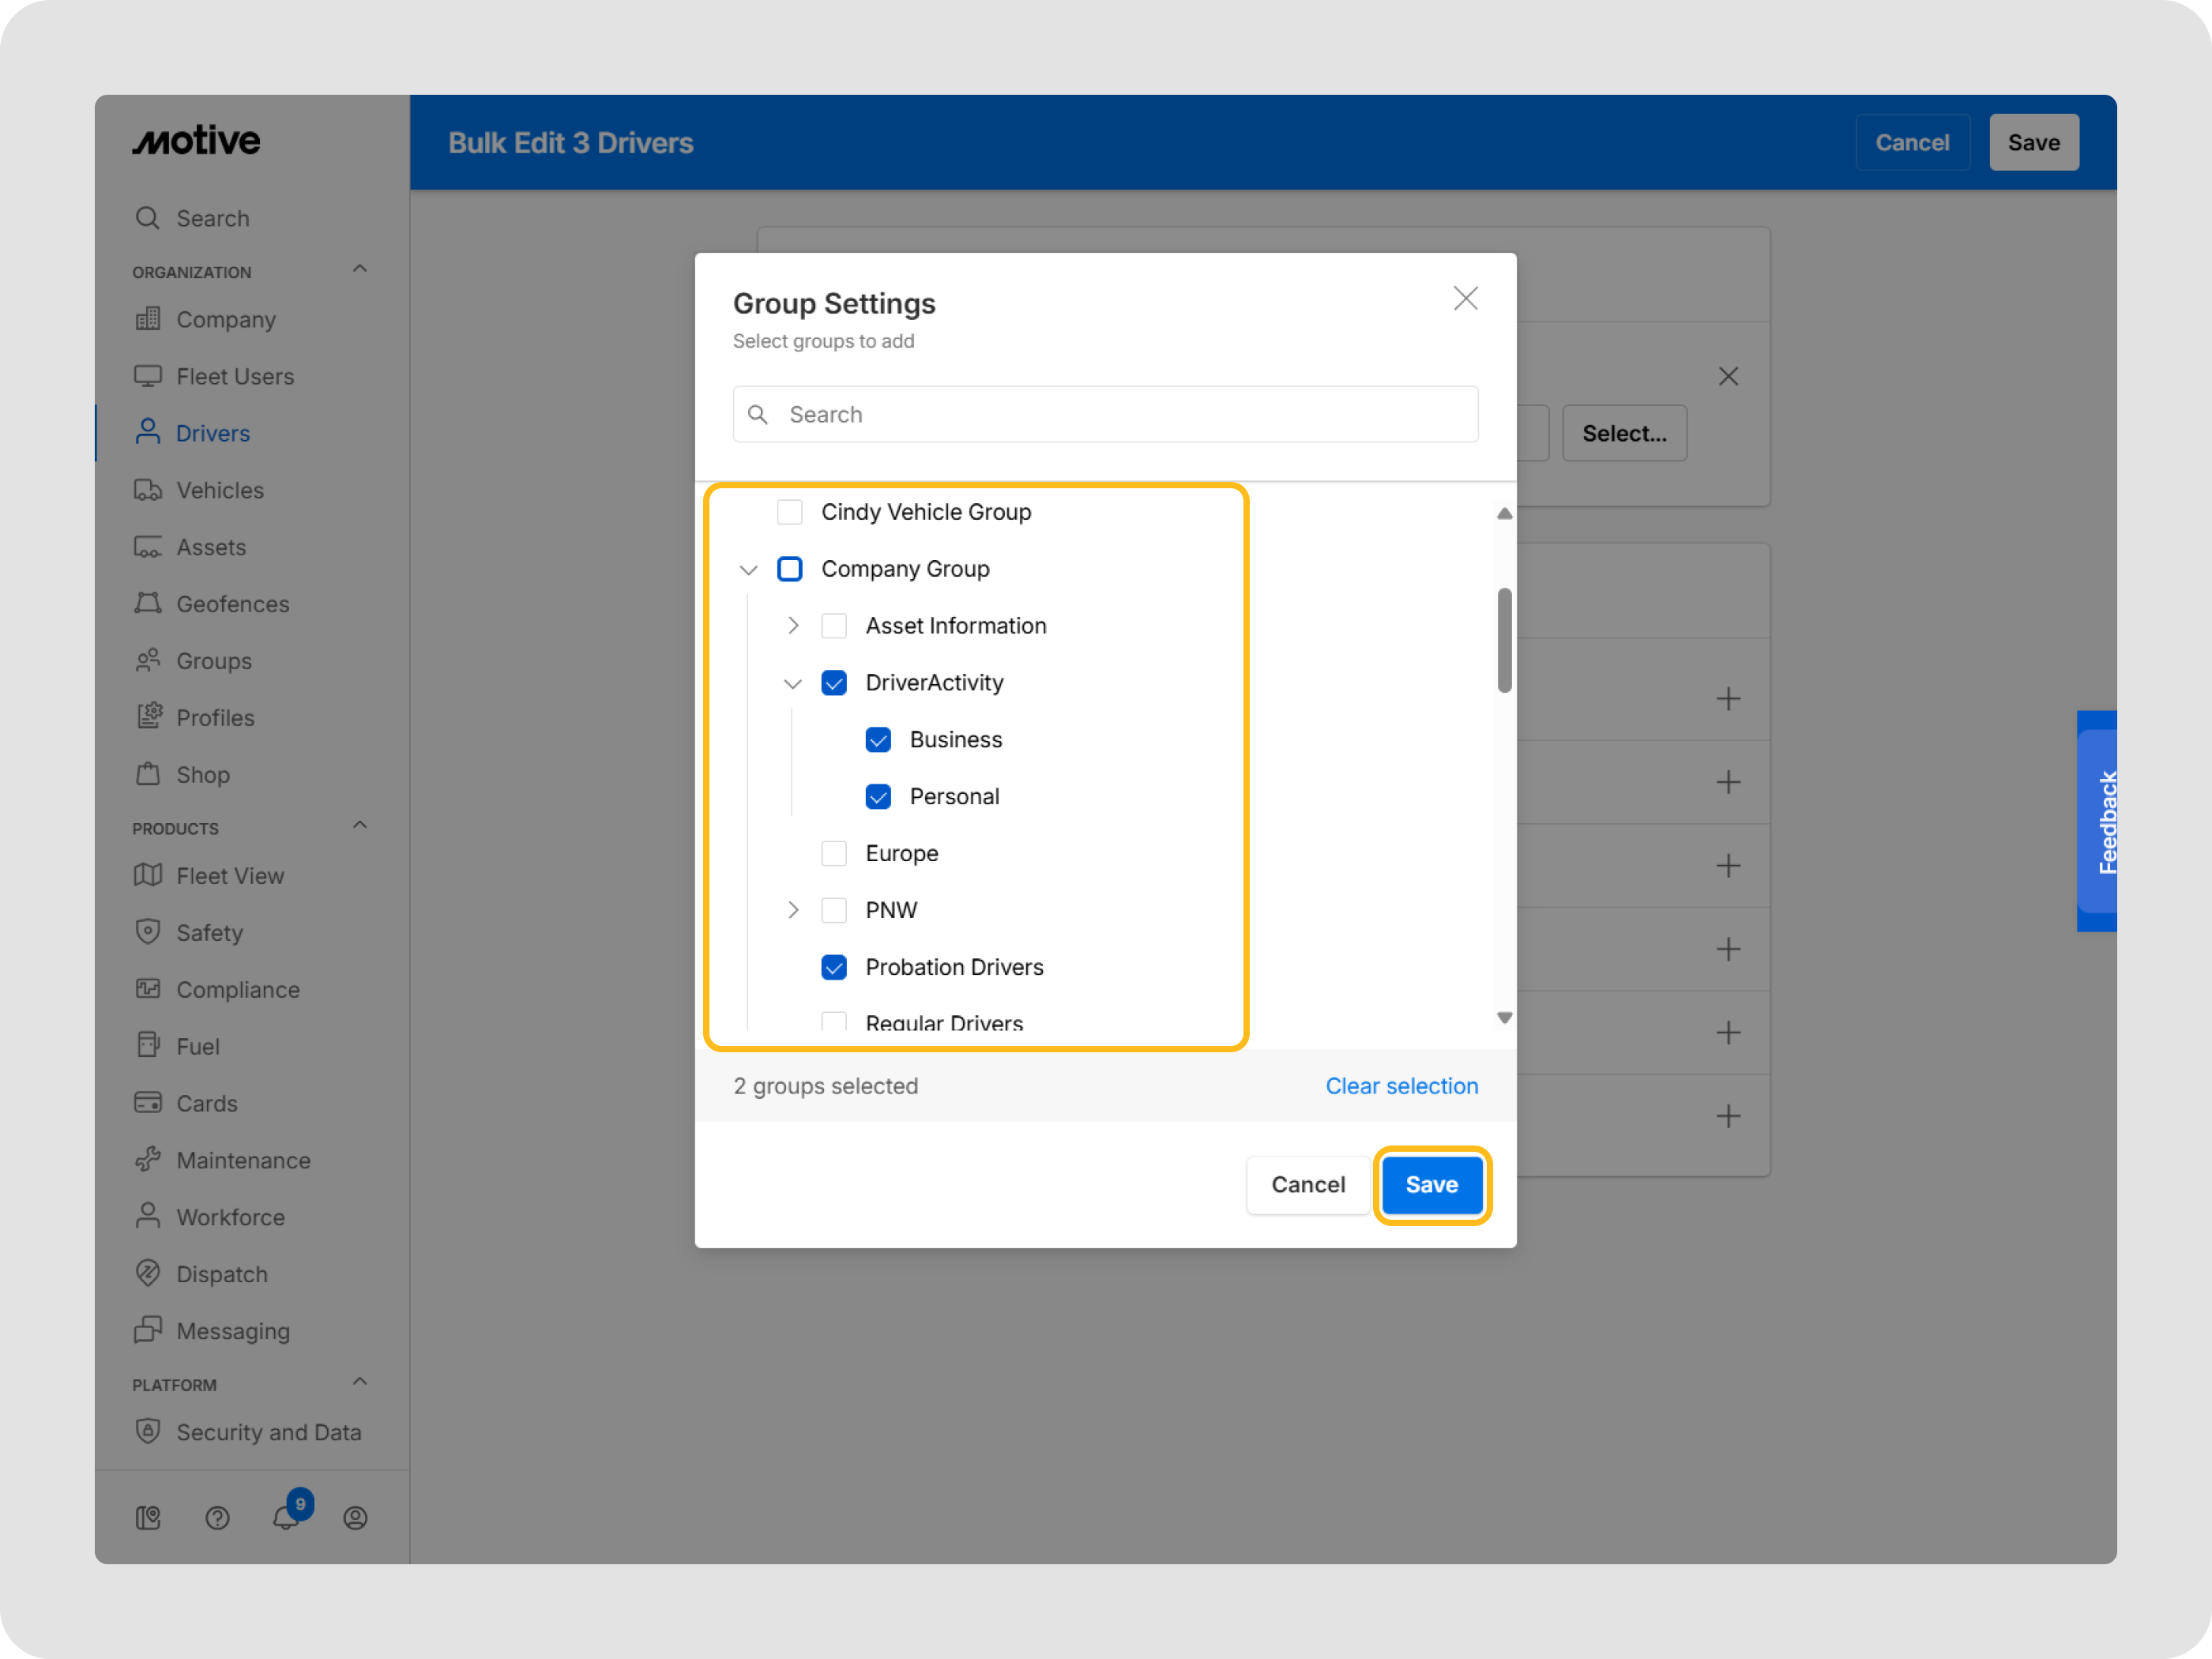Click the Safety shield icon in sidebar
This screenshot has height=1659, width=2212.
click(x=148, y=932)
